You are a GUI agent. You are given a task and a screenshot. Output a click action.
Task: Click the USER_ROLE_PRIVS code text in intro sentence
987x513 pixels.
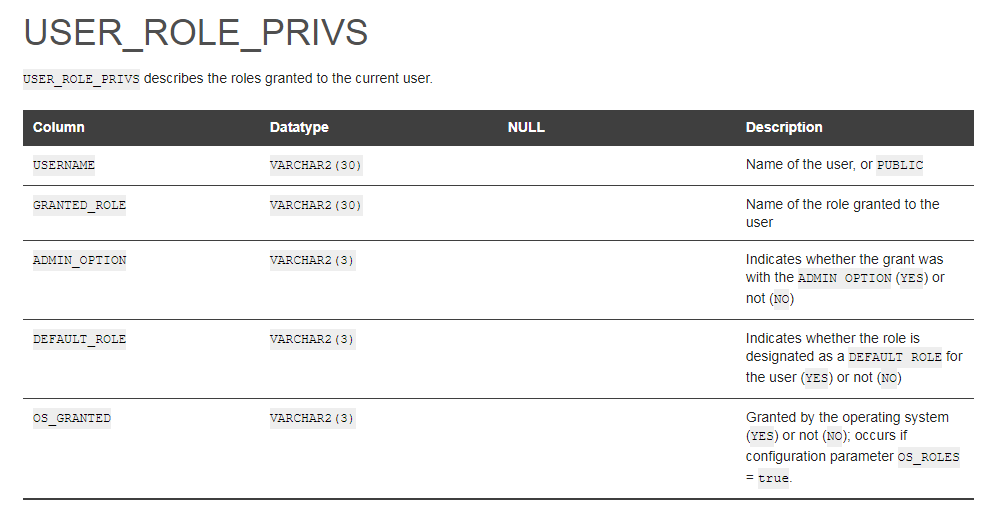[81, 79]
